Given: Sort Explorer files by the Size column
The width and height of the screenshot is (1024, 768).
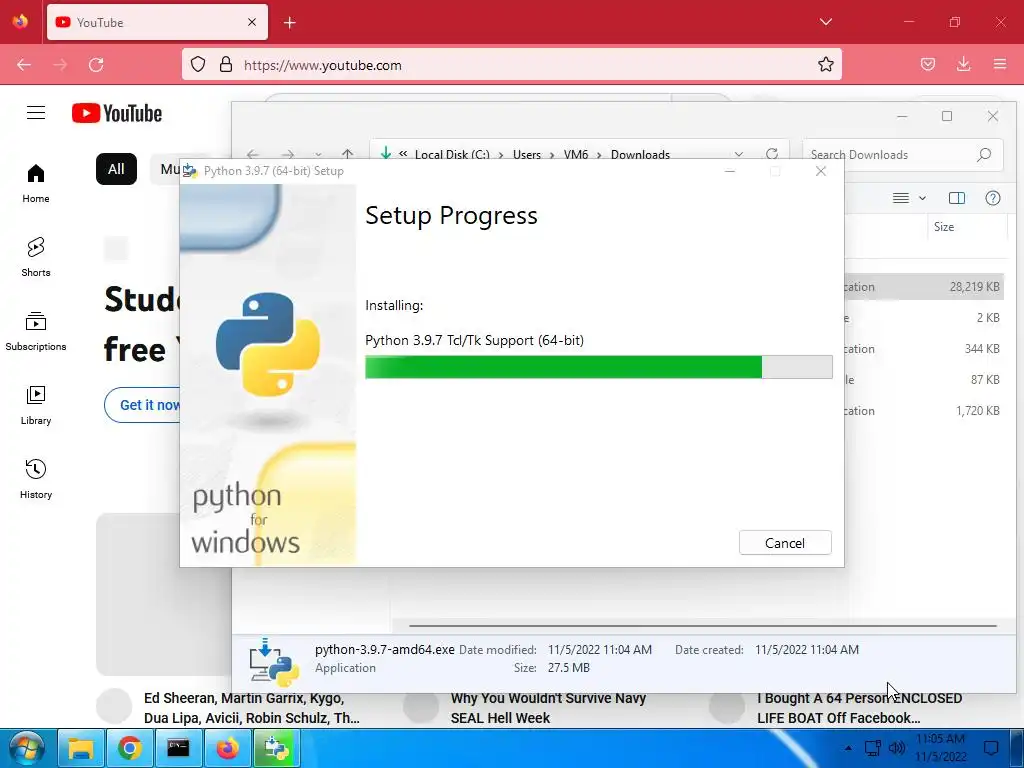Looking at the screenshot, I should (967, 227).
